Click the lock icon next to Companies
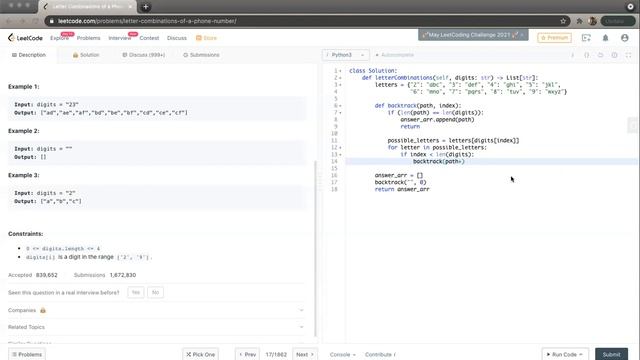640x360 pixels. 43,311
